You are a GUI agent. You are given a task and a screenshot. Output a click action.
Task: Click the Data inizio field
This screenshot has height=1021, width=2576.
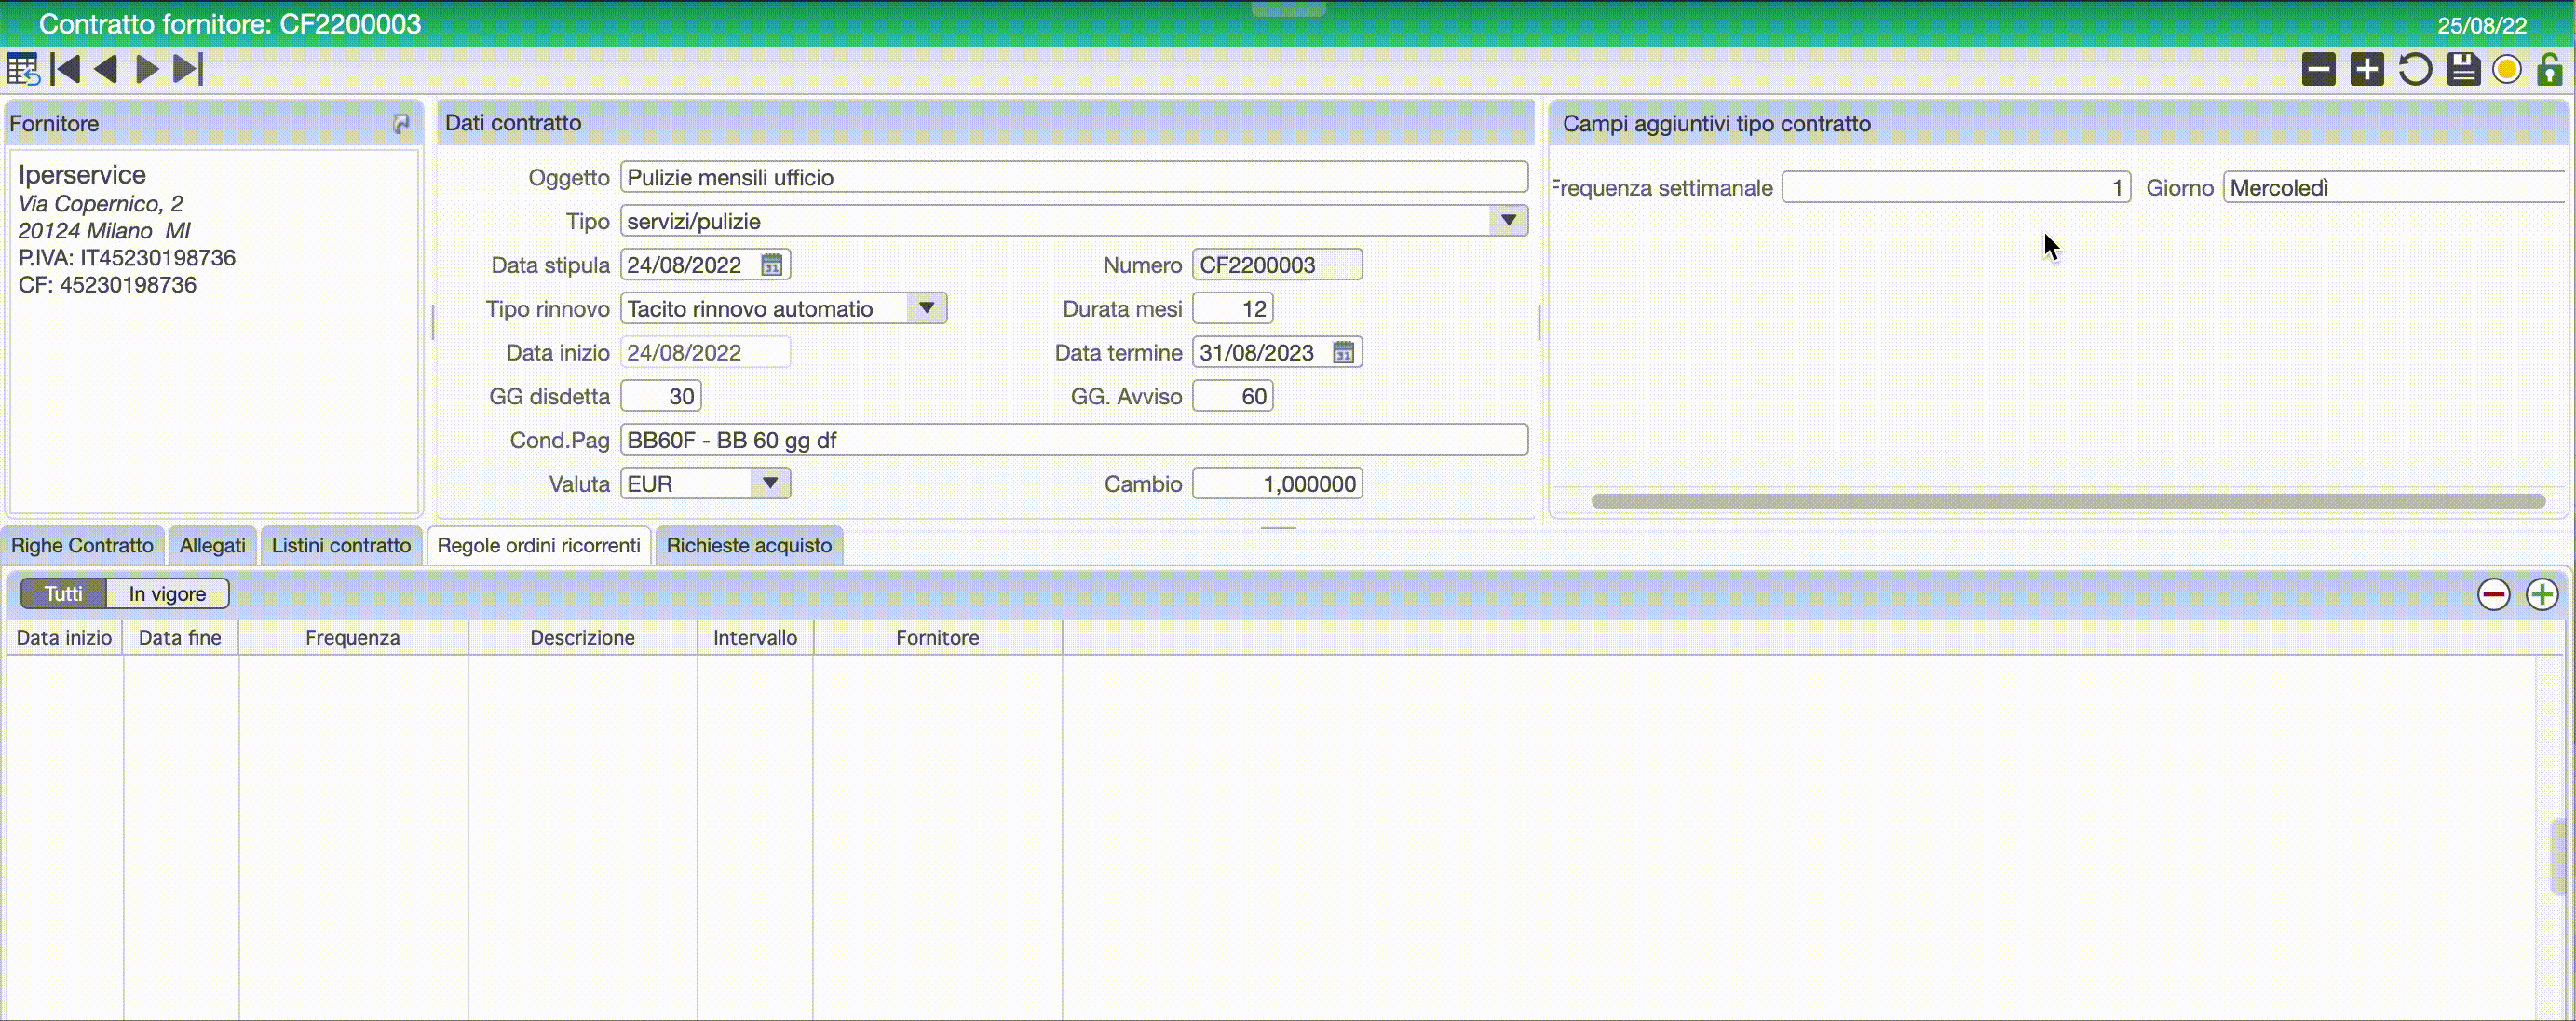pyautogui.click(x=705, y=353)
